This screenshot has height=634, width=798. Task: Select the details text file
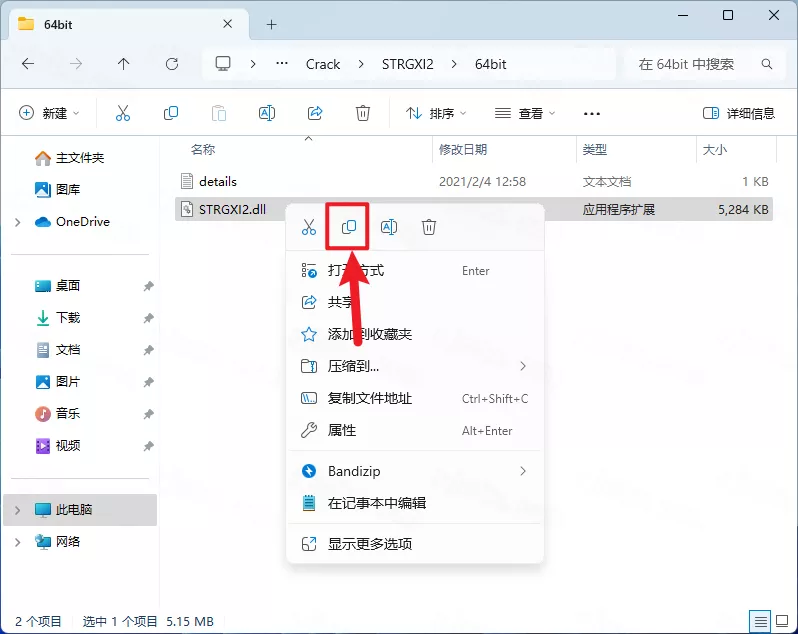pyautogui.click(x=218, y=182)
